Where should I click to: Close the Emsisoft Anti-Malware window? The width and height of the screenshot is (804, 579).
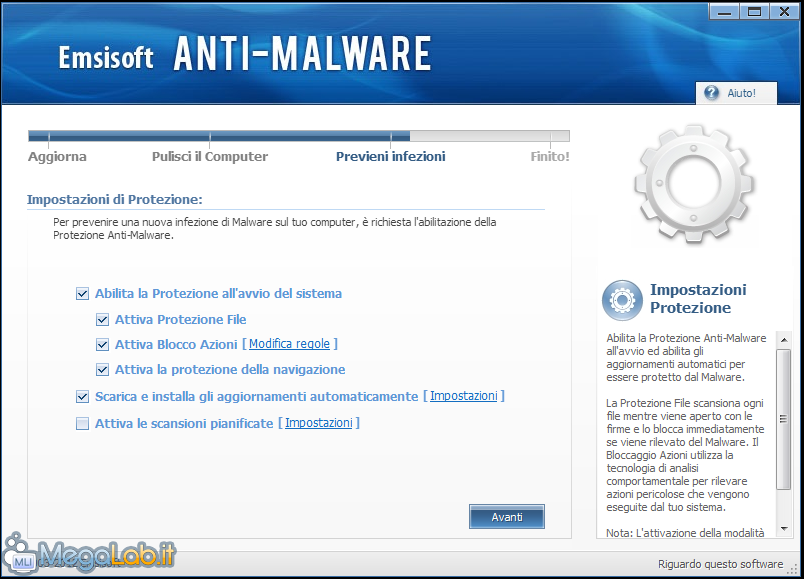(x=784, y=11)
